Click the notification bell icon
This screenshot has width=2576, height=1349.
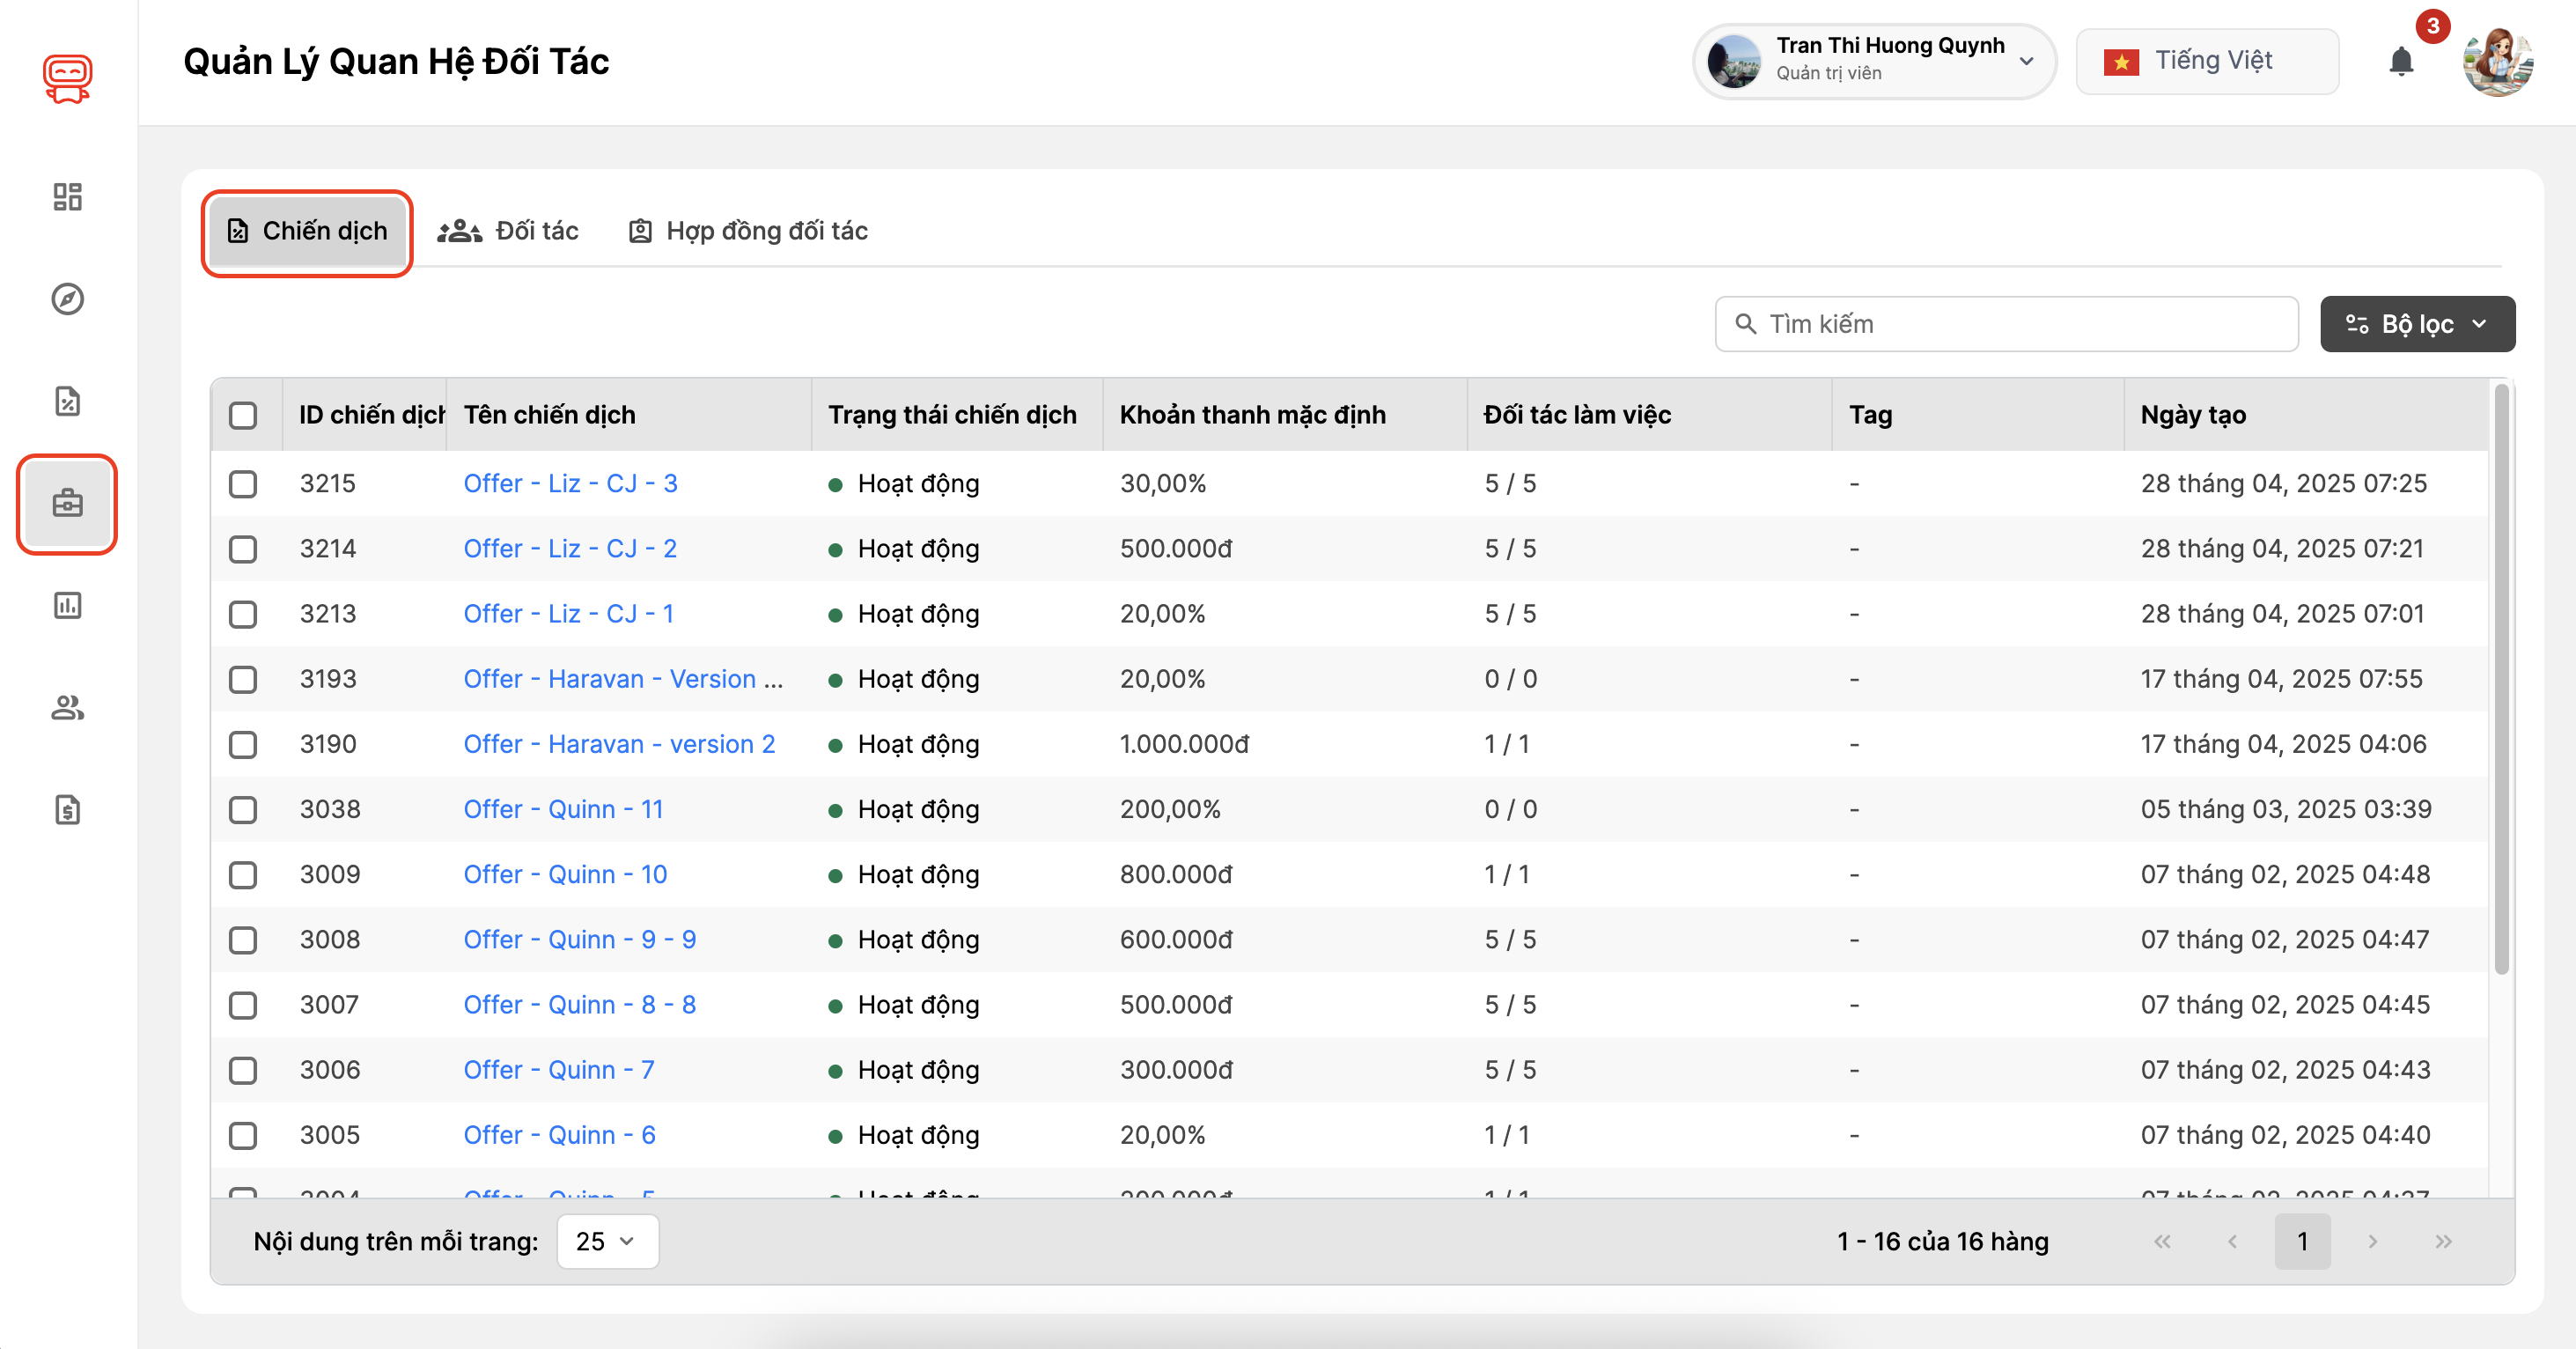tap(2401, 62)
